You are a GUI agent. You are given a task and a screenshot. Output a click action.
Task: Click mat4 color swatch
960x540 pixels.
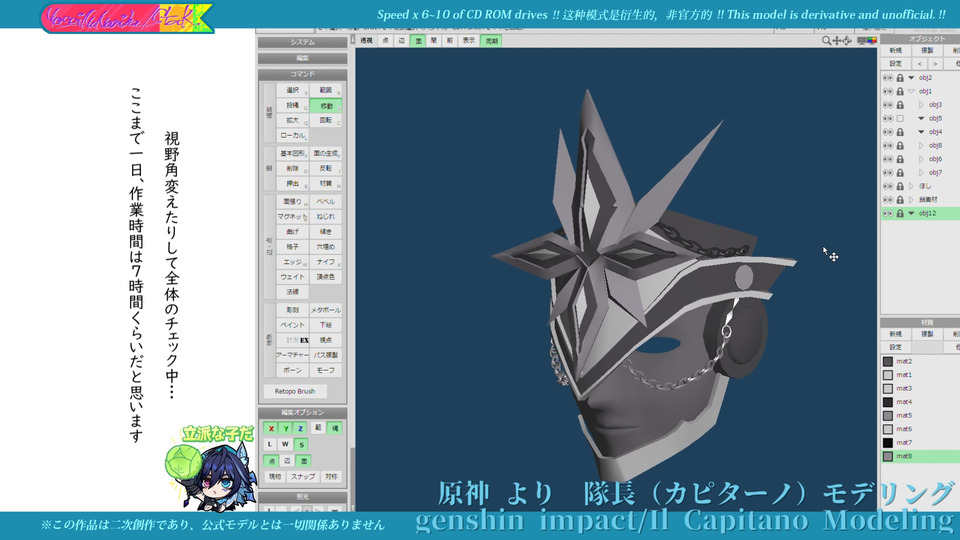(888, 402)
